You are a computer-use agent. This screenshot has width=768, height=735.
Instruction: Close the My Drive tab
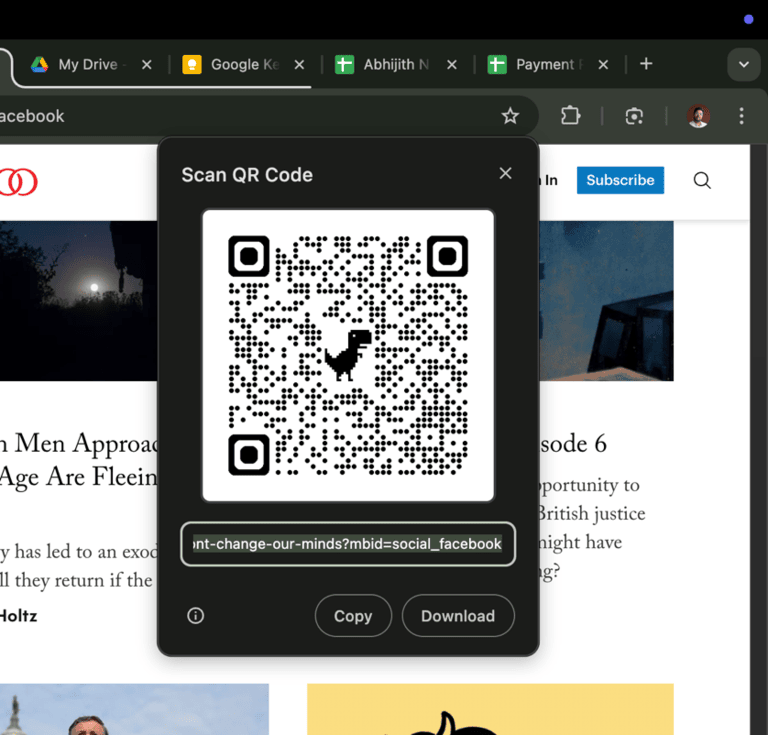point(146,65)
